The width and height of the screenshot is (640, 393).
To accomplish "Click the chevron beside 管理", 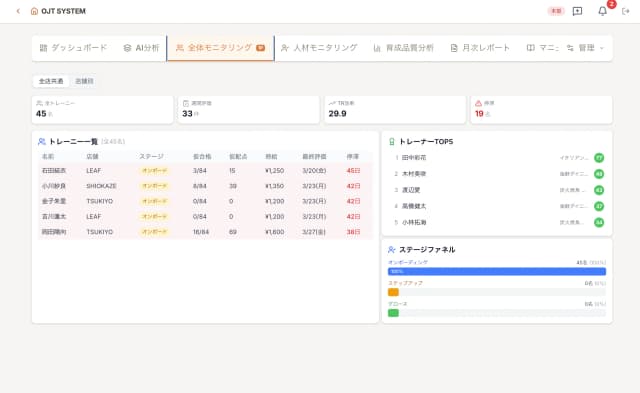I will [602, 48].
